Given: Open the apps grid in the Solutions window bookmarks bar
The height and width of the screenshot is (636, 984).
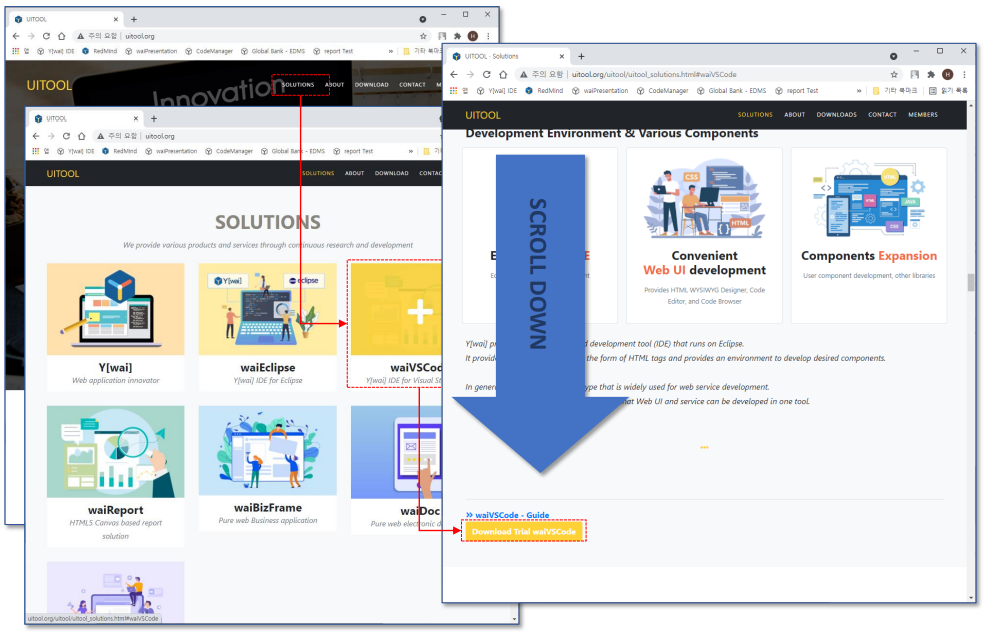Looking at the screenshot, I should click(453, 90).
